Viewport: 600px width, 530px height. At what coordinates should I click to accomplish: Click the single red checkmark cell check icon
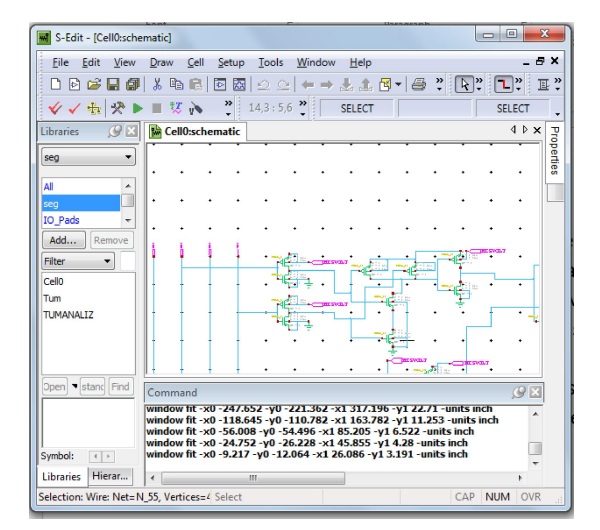pyautogui.click(x=74, y=108)
